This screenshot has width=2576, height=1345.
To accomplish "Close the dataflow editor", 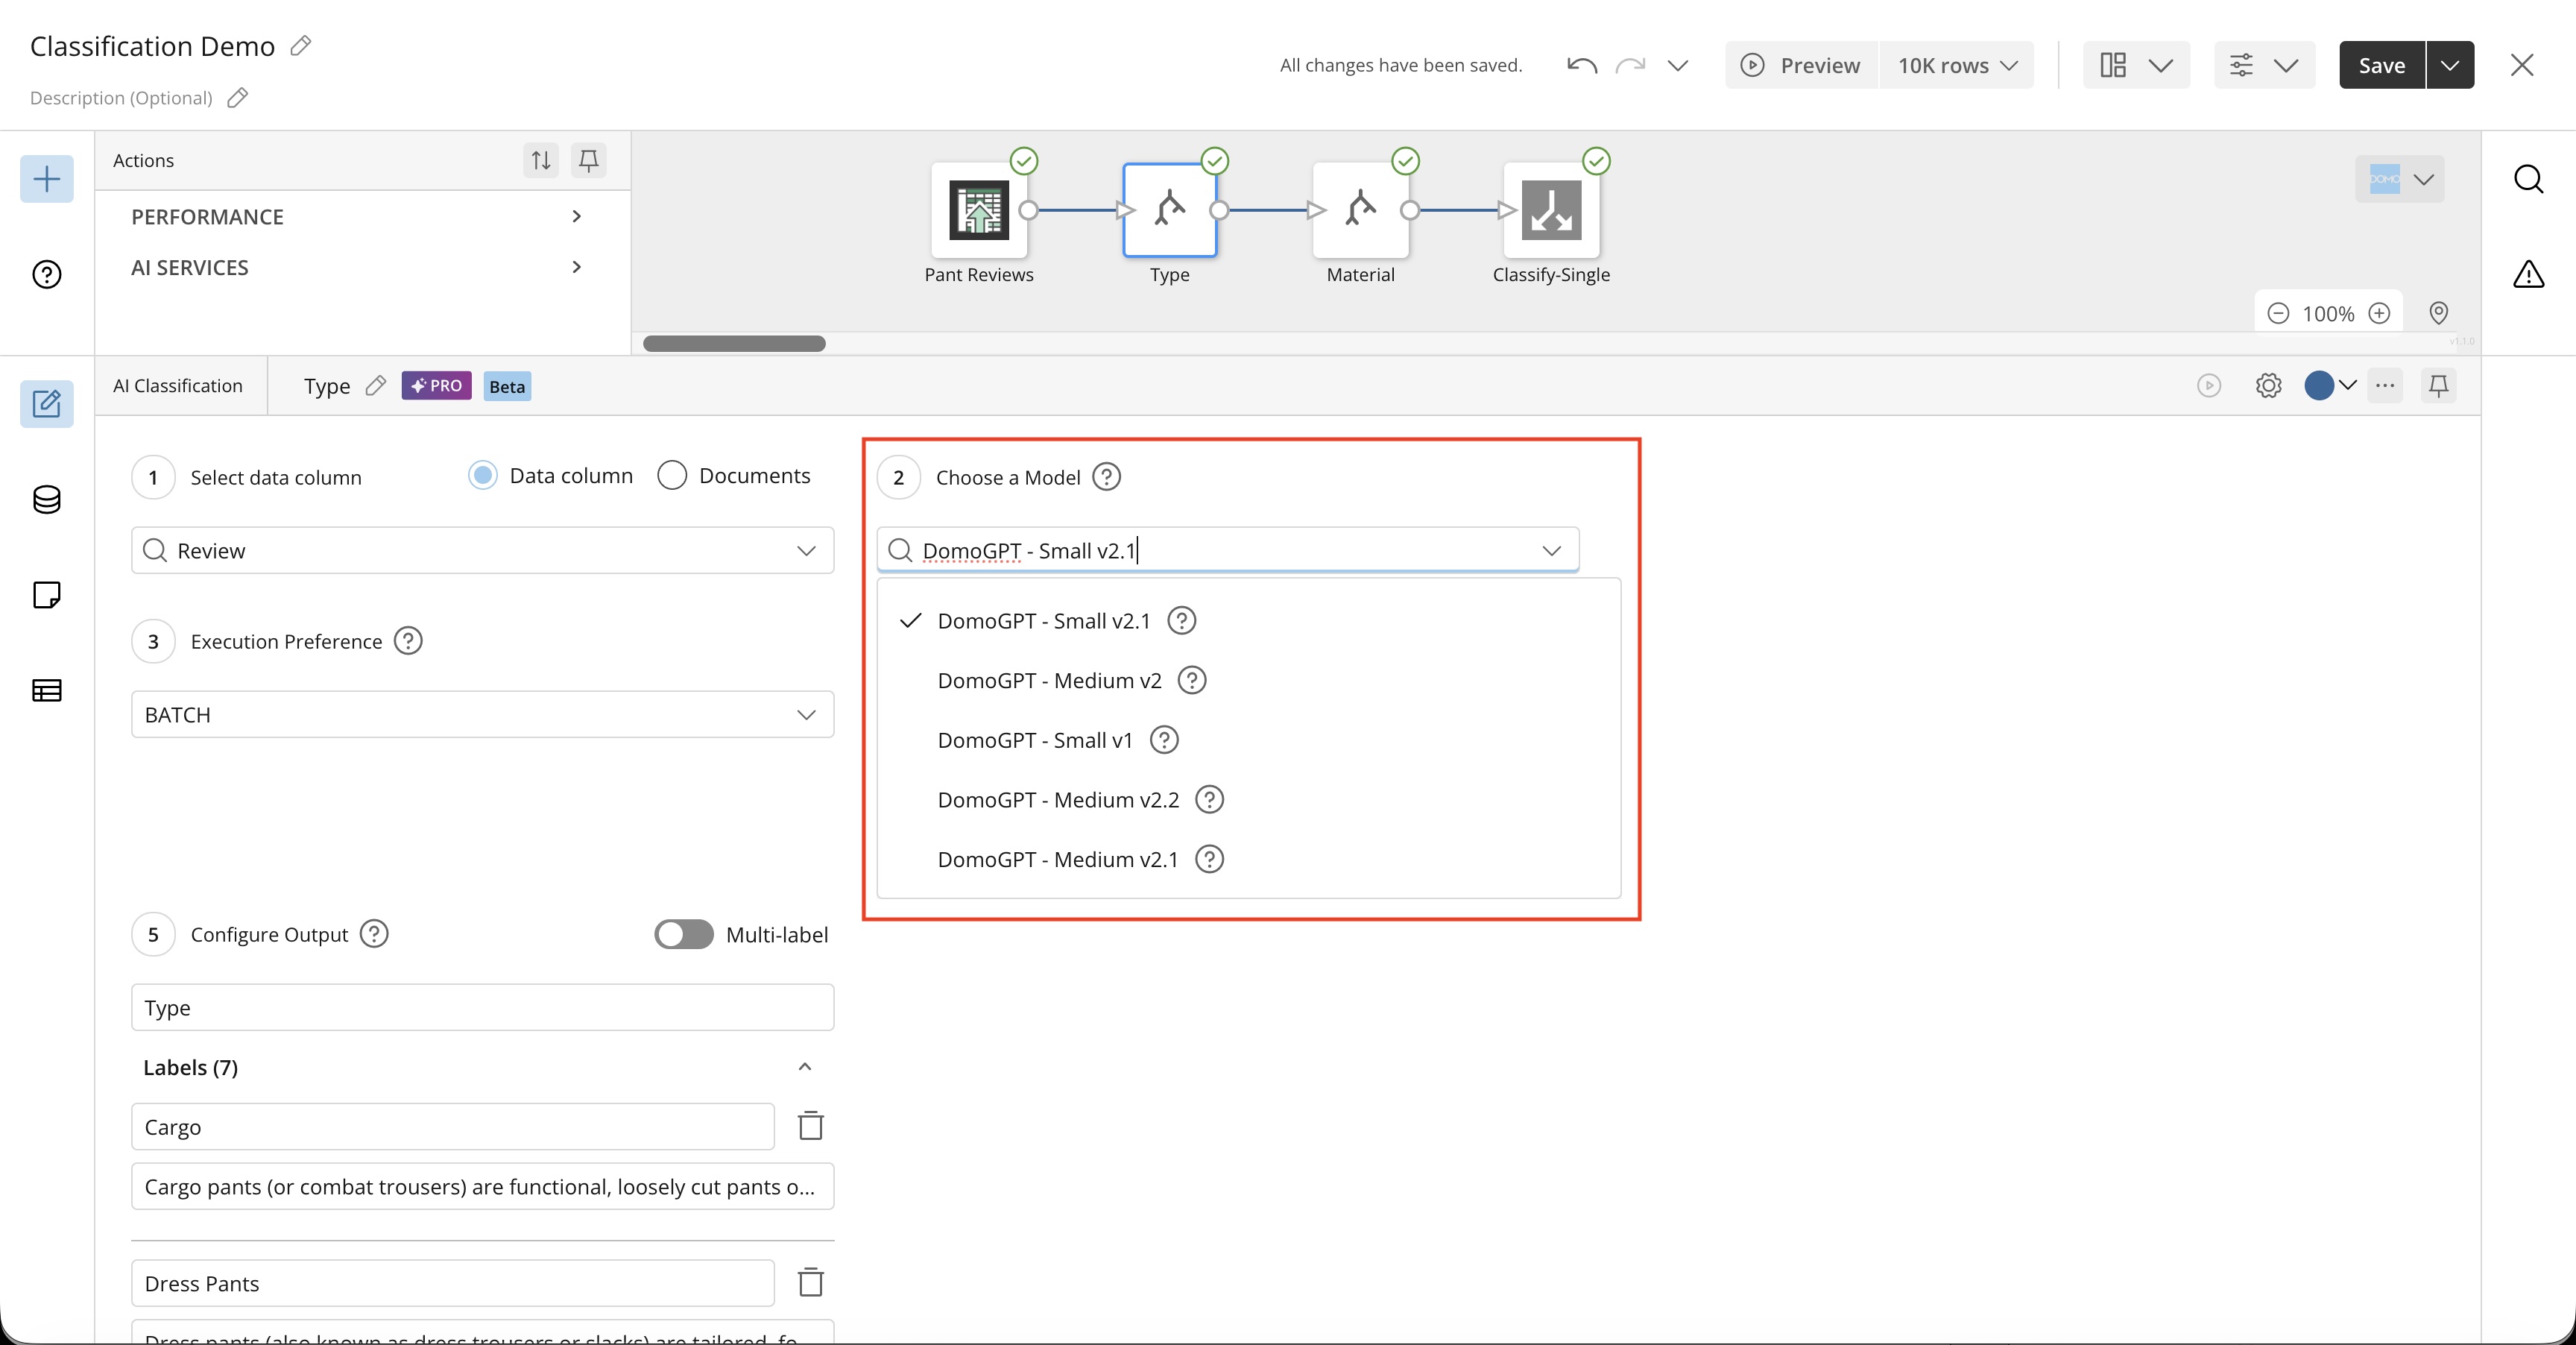I will click(2522, 65).
